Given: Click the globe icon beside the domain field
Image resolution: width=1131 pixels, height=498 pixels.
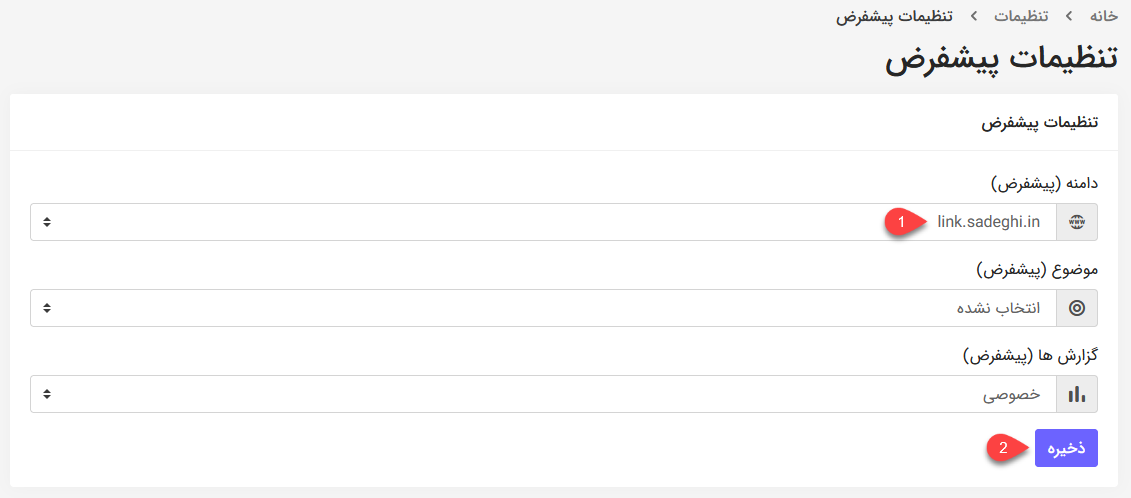Looking at the screenshot, I should coord(1077,222).
